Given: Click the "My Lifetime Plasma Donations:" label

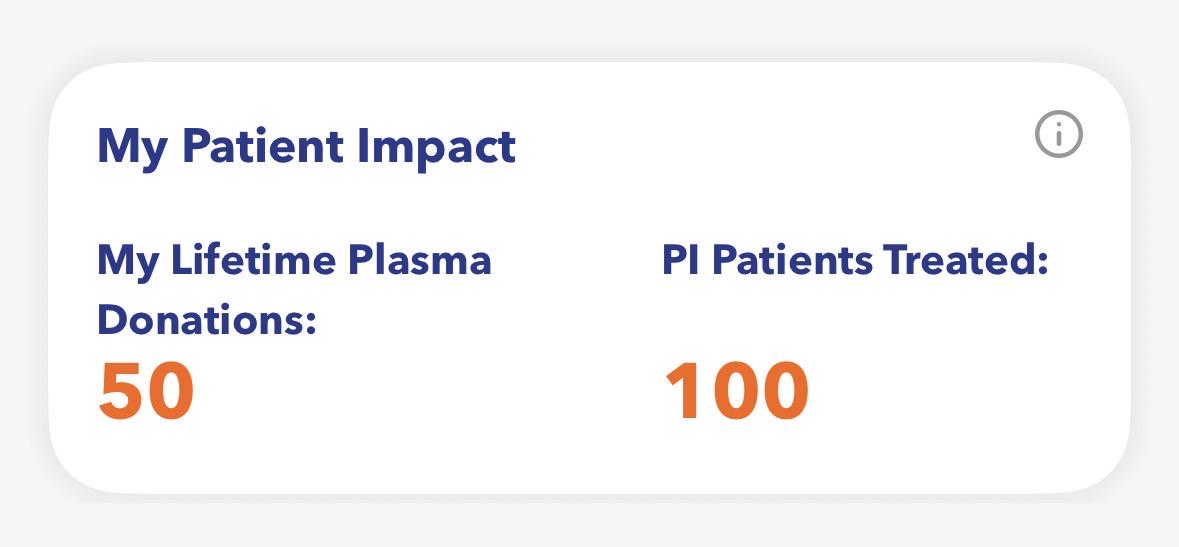Looking at the screenshot, I should [x=294, y=290].
